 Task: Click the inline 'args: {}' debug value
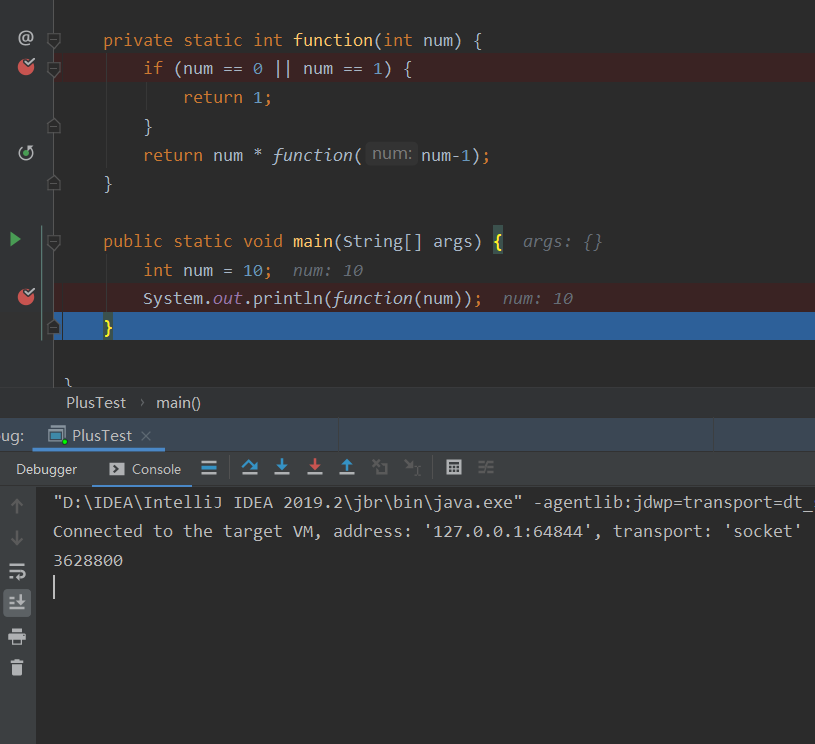pos(562,242)
